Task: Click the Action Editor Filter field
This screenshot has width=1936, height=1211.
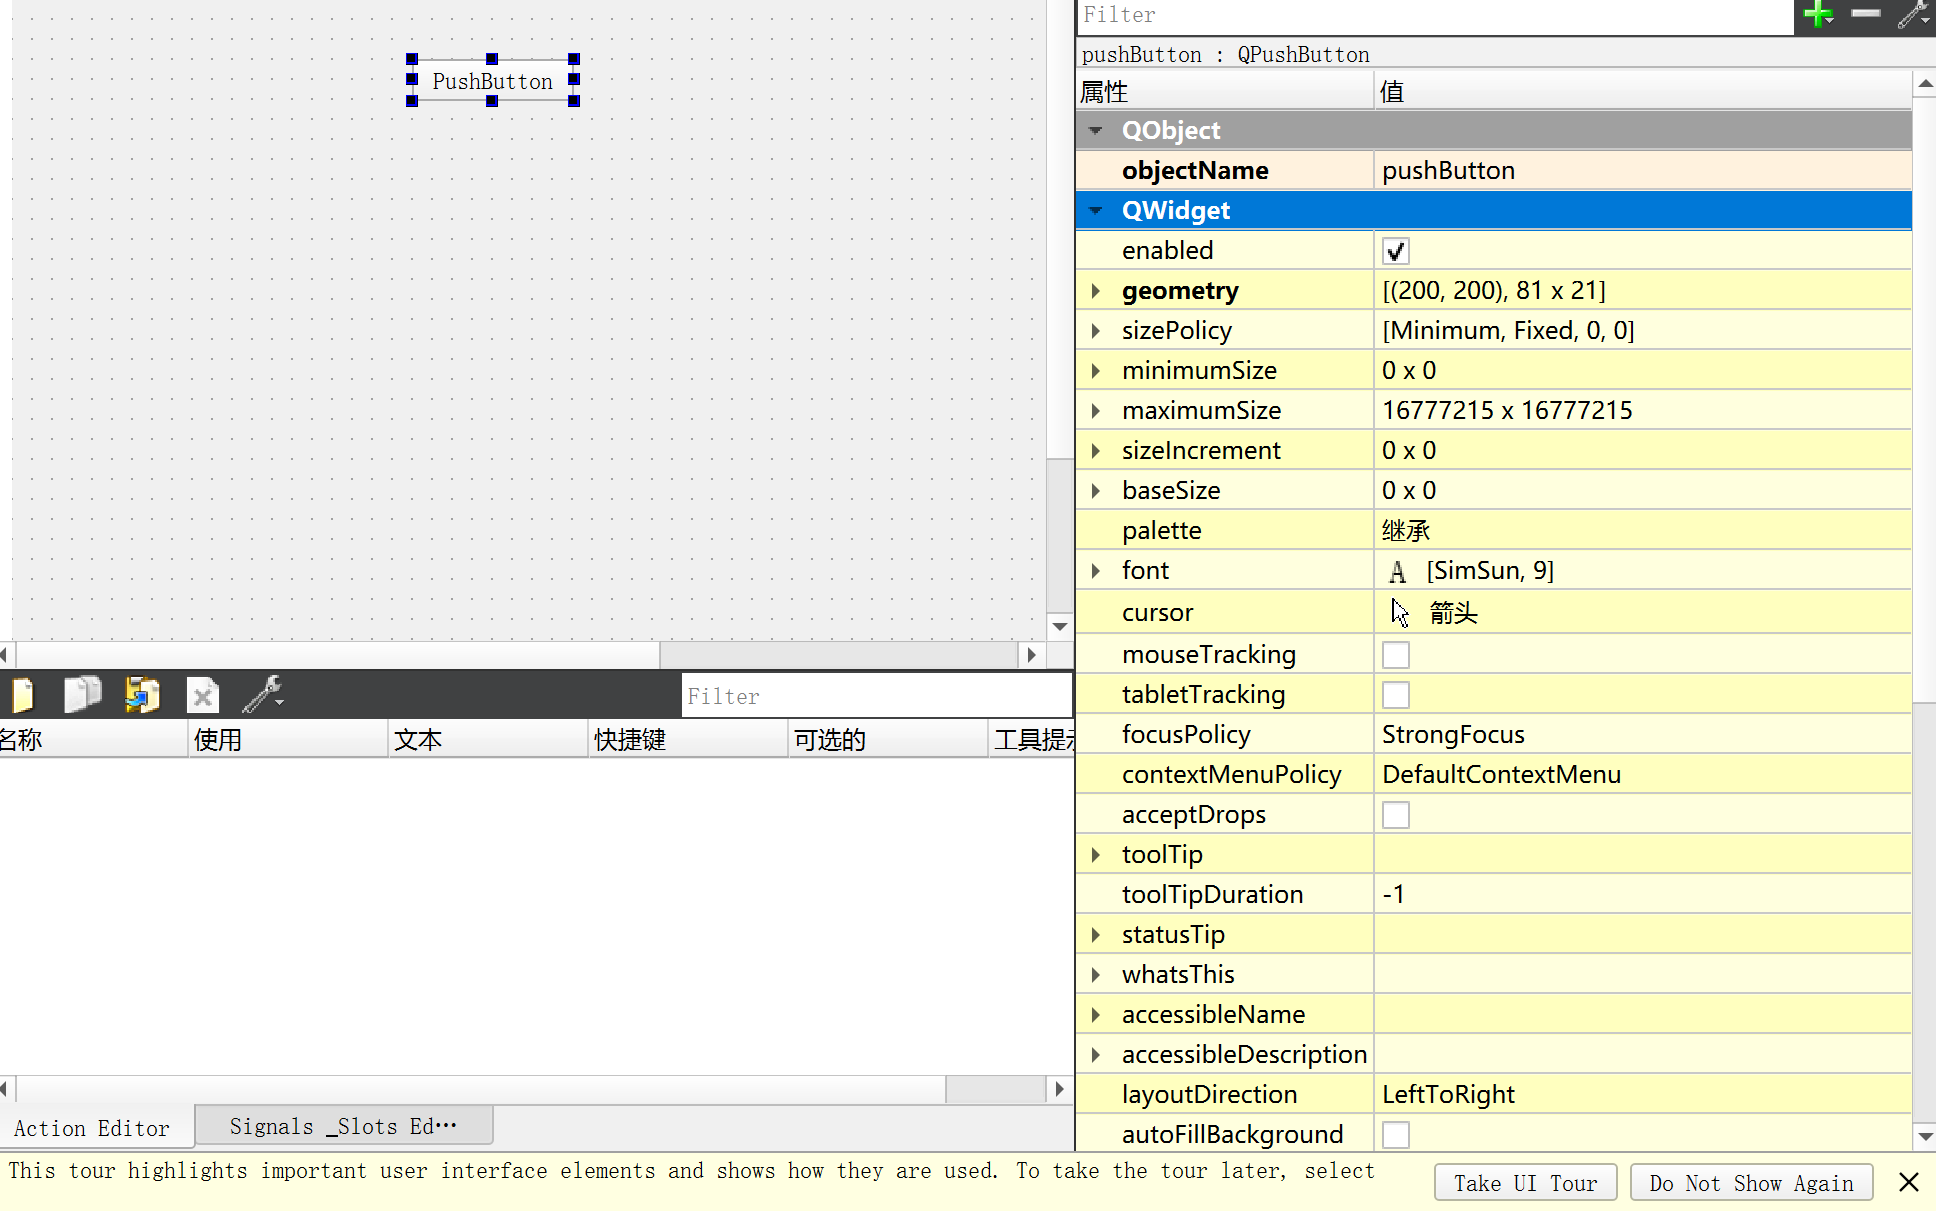Action: point(875,696)
